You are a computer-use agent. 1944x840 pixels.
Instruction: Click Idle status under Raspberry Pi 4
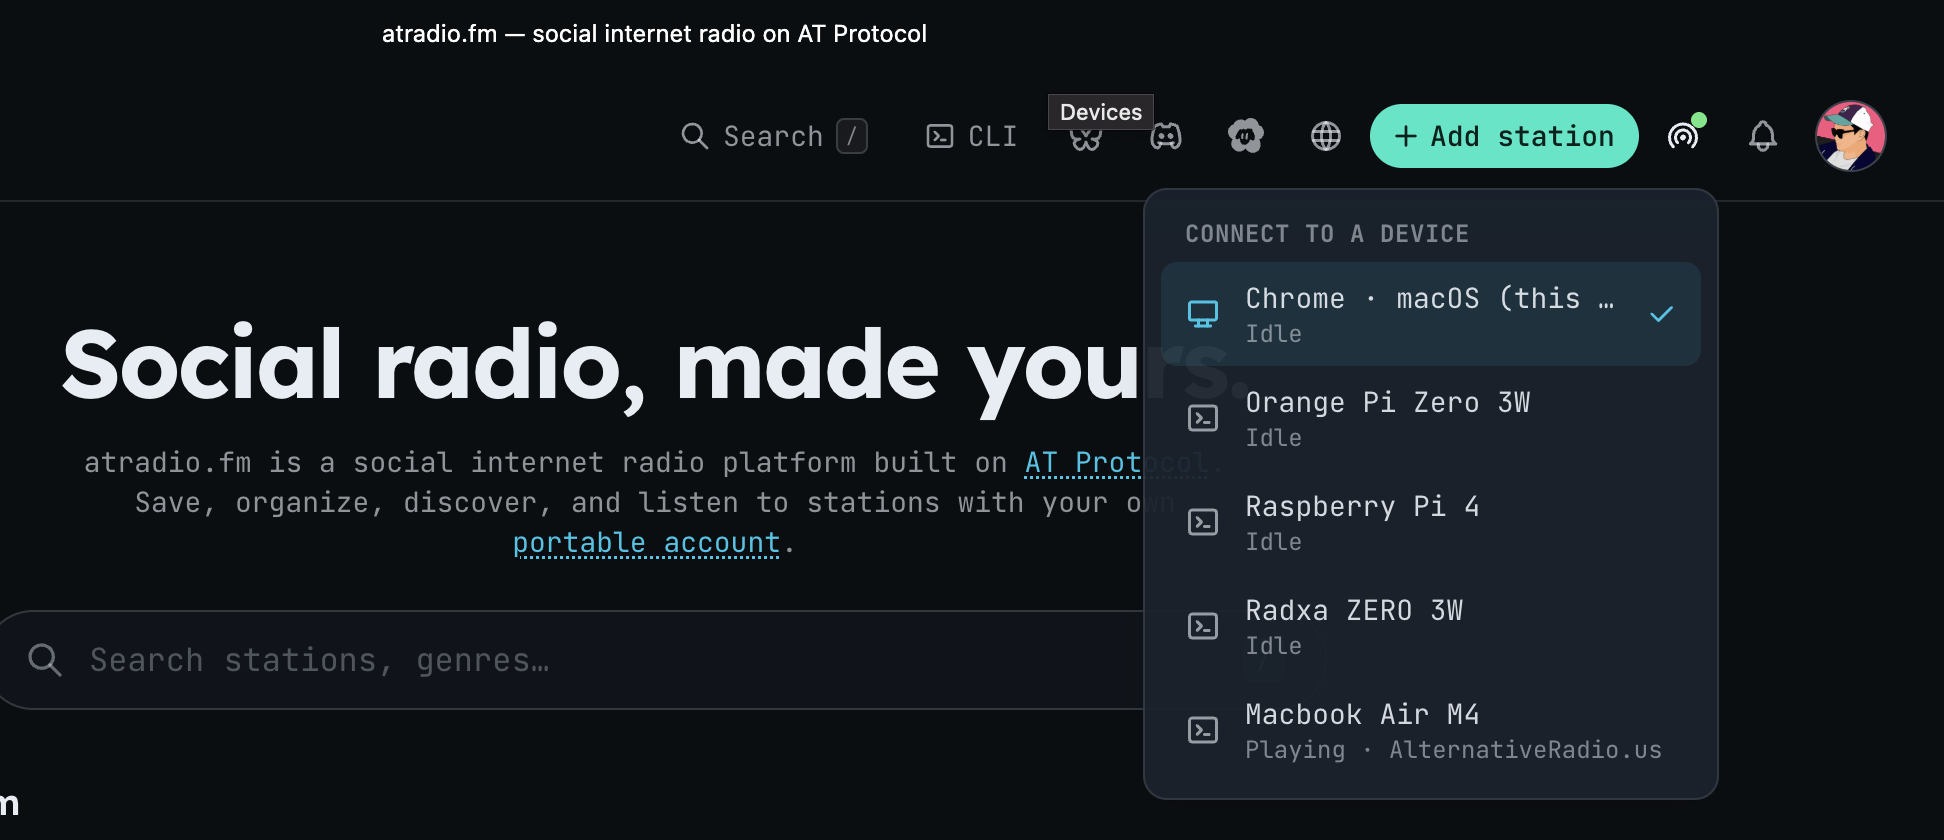click(x=1273, y=542)
